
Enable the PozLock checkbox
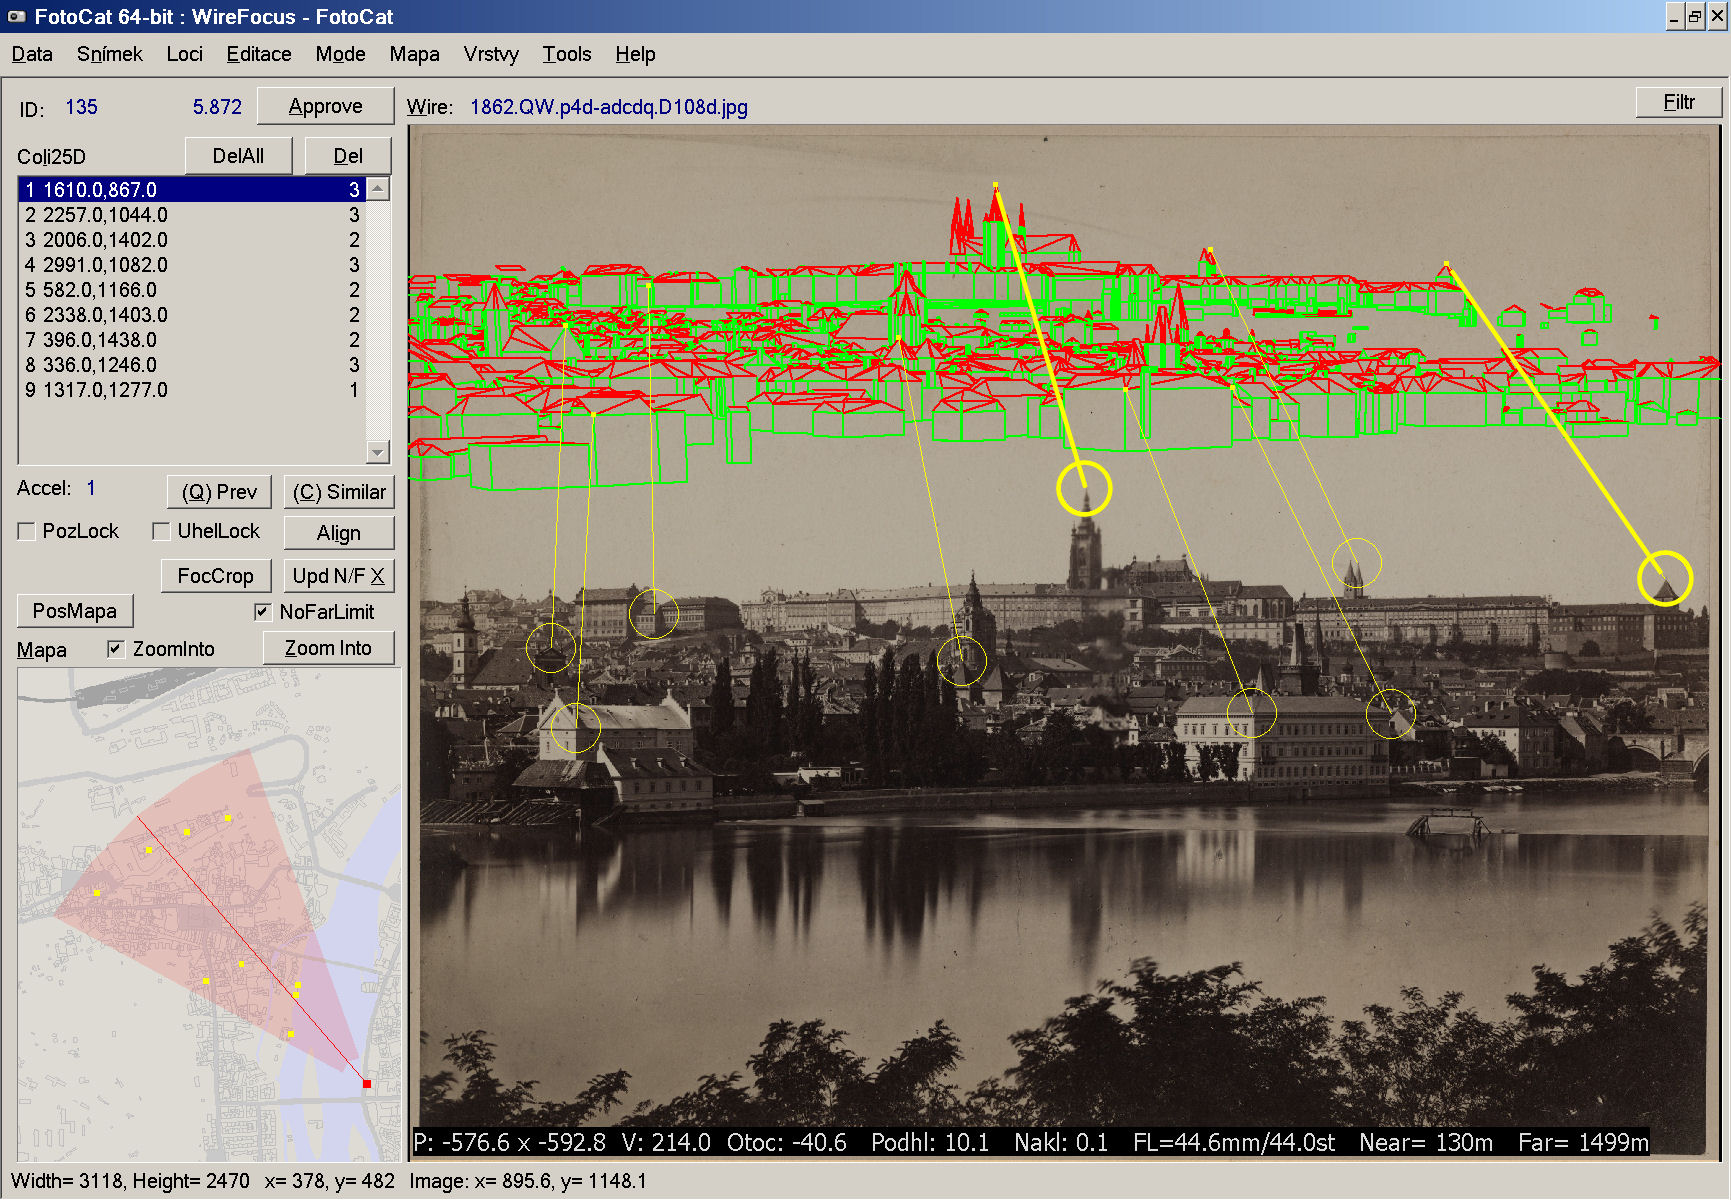(x=27, y=532)
